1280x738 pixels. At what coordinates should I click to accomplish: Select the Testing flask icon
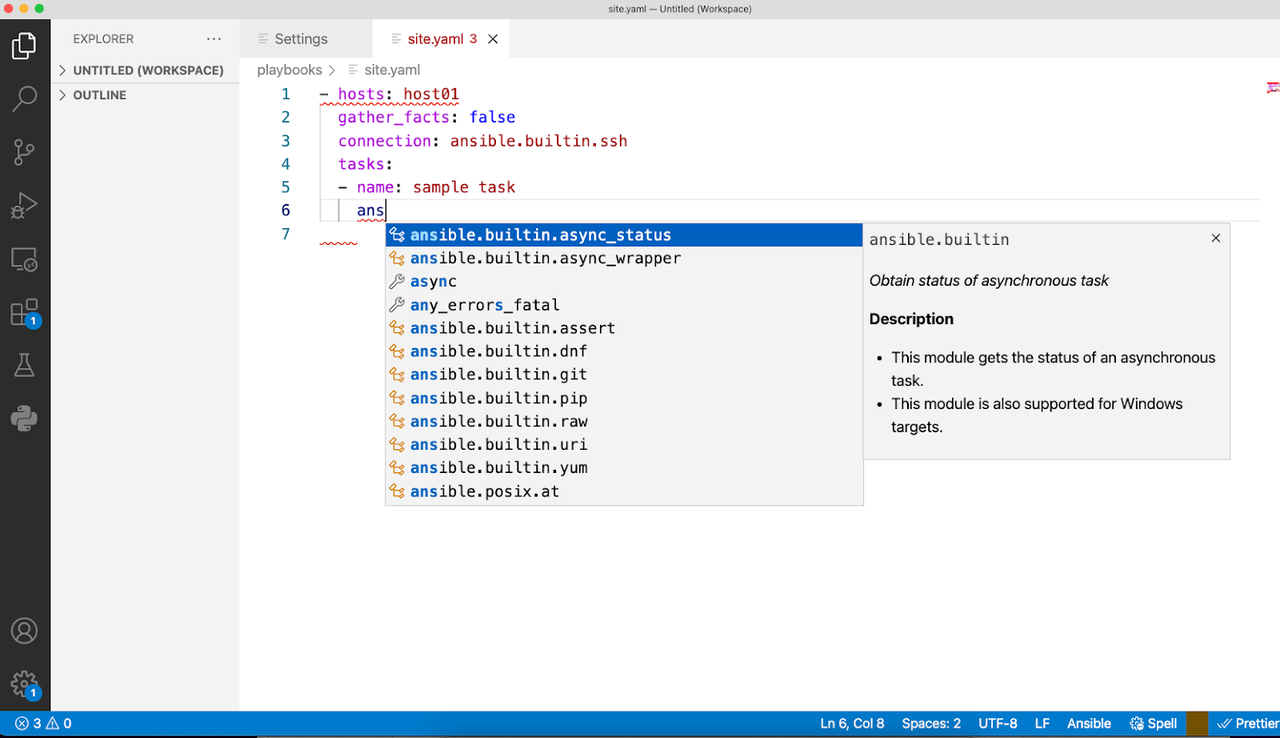(24, 364)
